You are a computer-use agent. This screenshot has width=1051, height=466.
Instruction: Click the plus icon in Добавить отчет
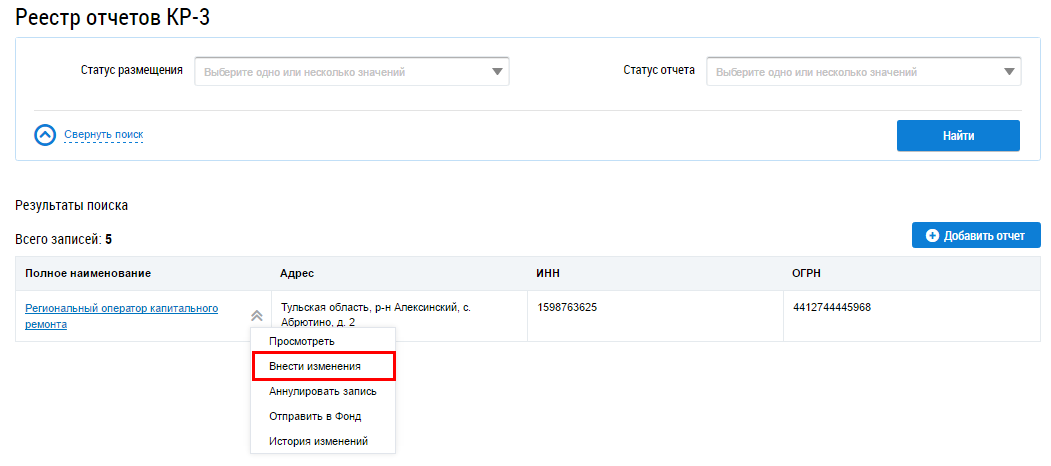(932, 235)
